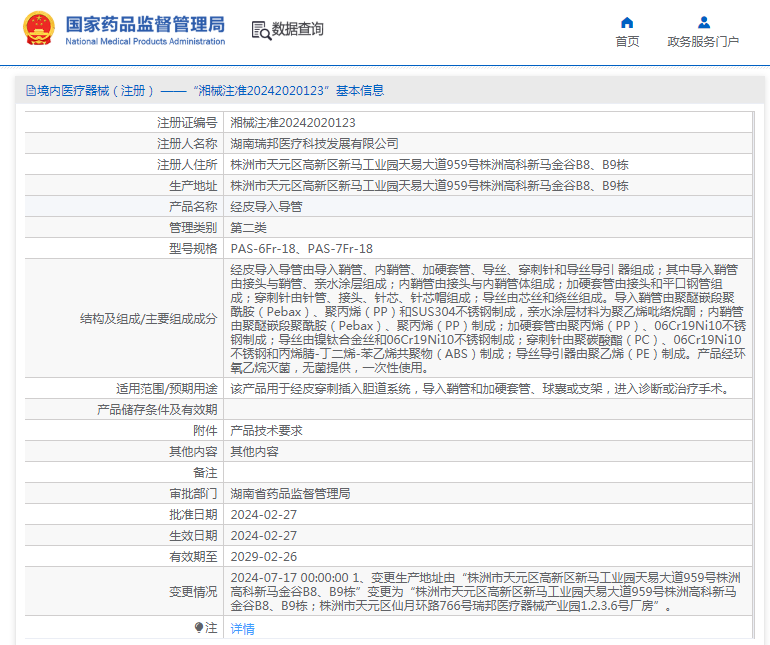
Task: Open the 数据查询 search icon
Action: tap(261, 30)
